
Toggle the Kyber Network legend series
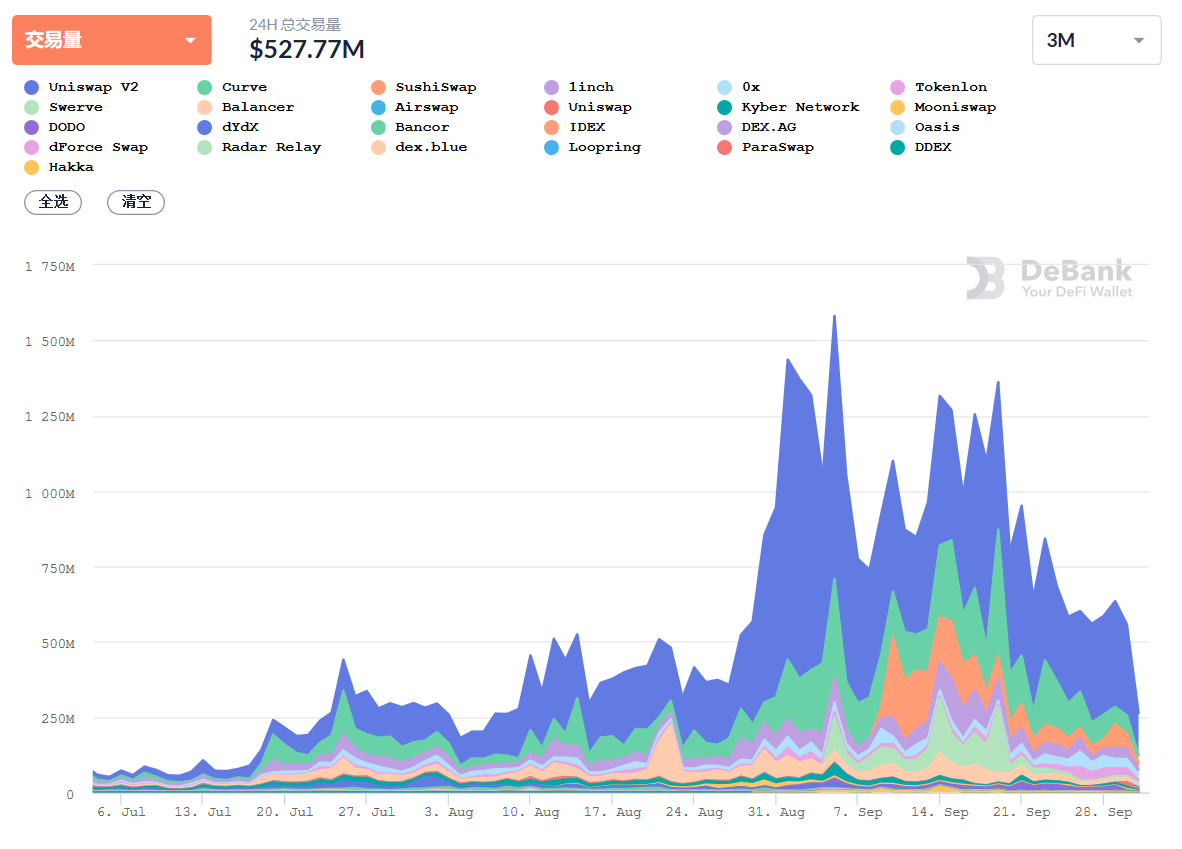[x=789, y=107]
